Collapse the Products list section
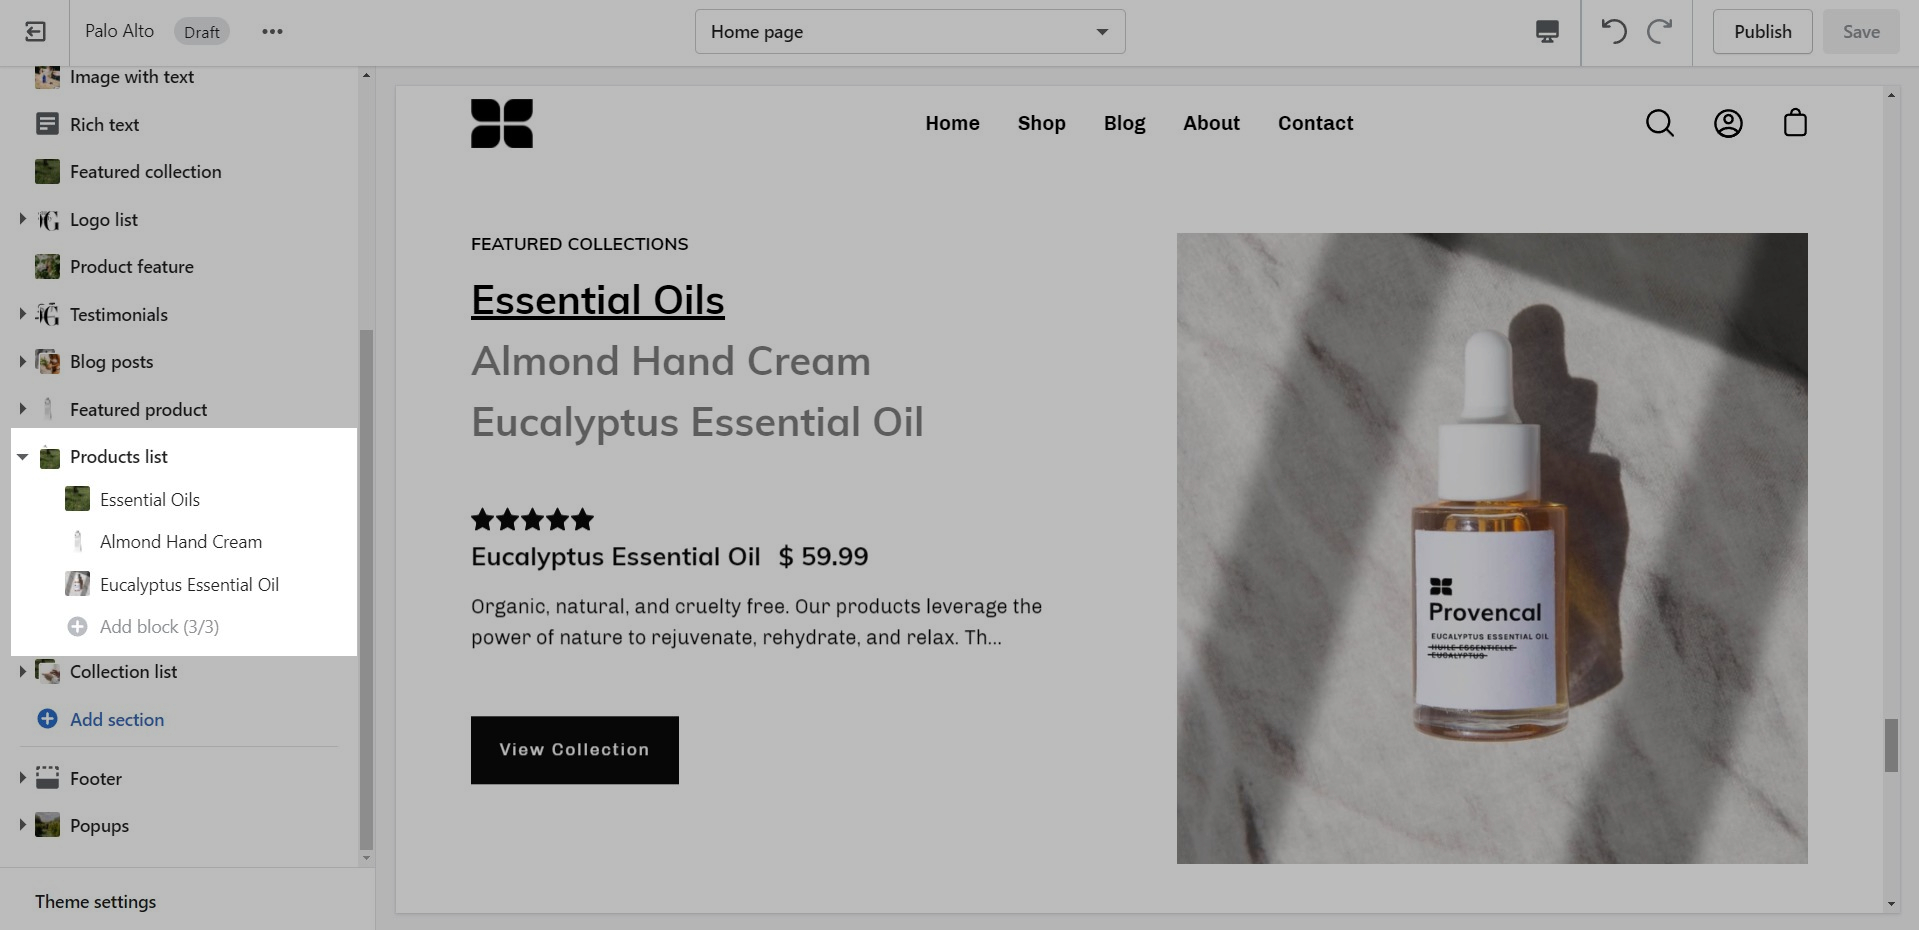 (x=22, y=457)
